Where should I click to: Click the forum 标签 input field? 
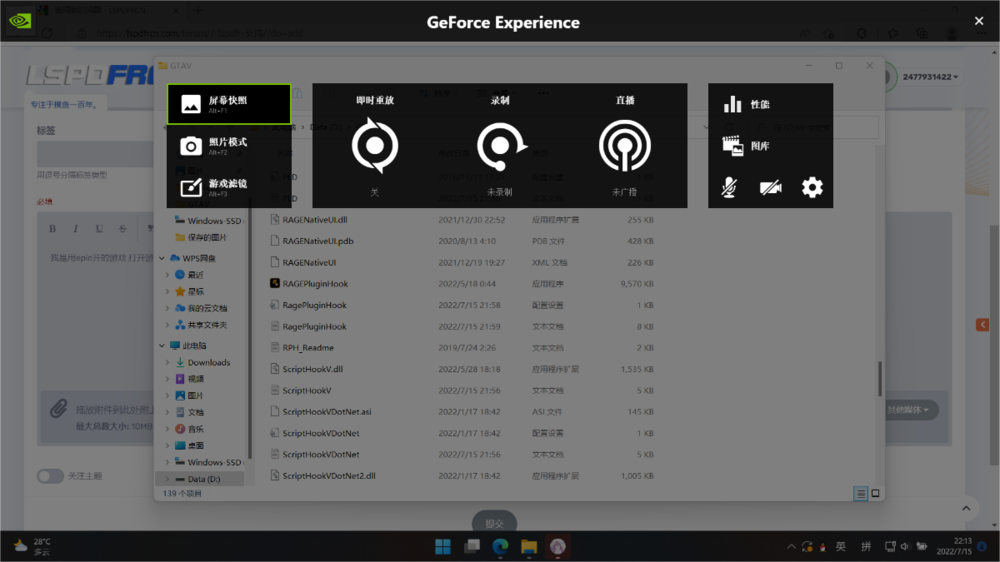[95, 154]
